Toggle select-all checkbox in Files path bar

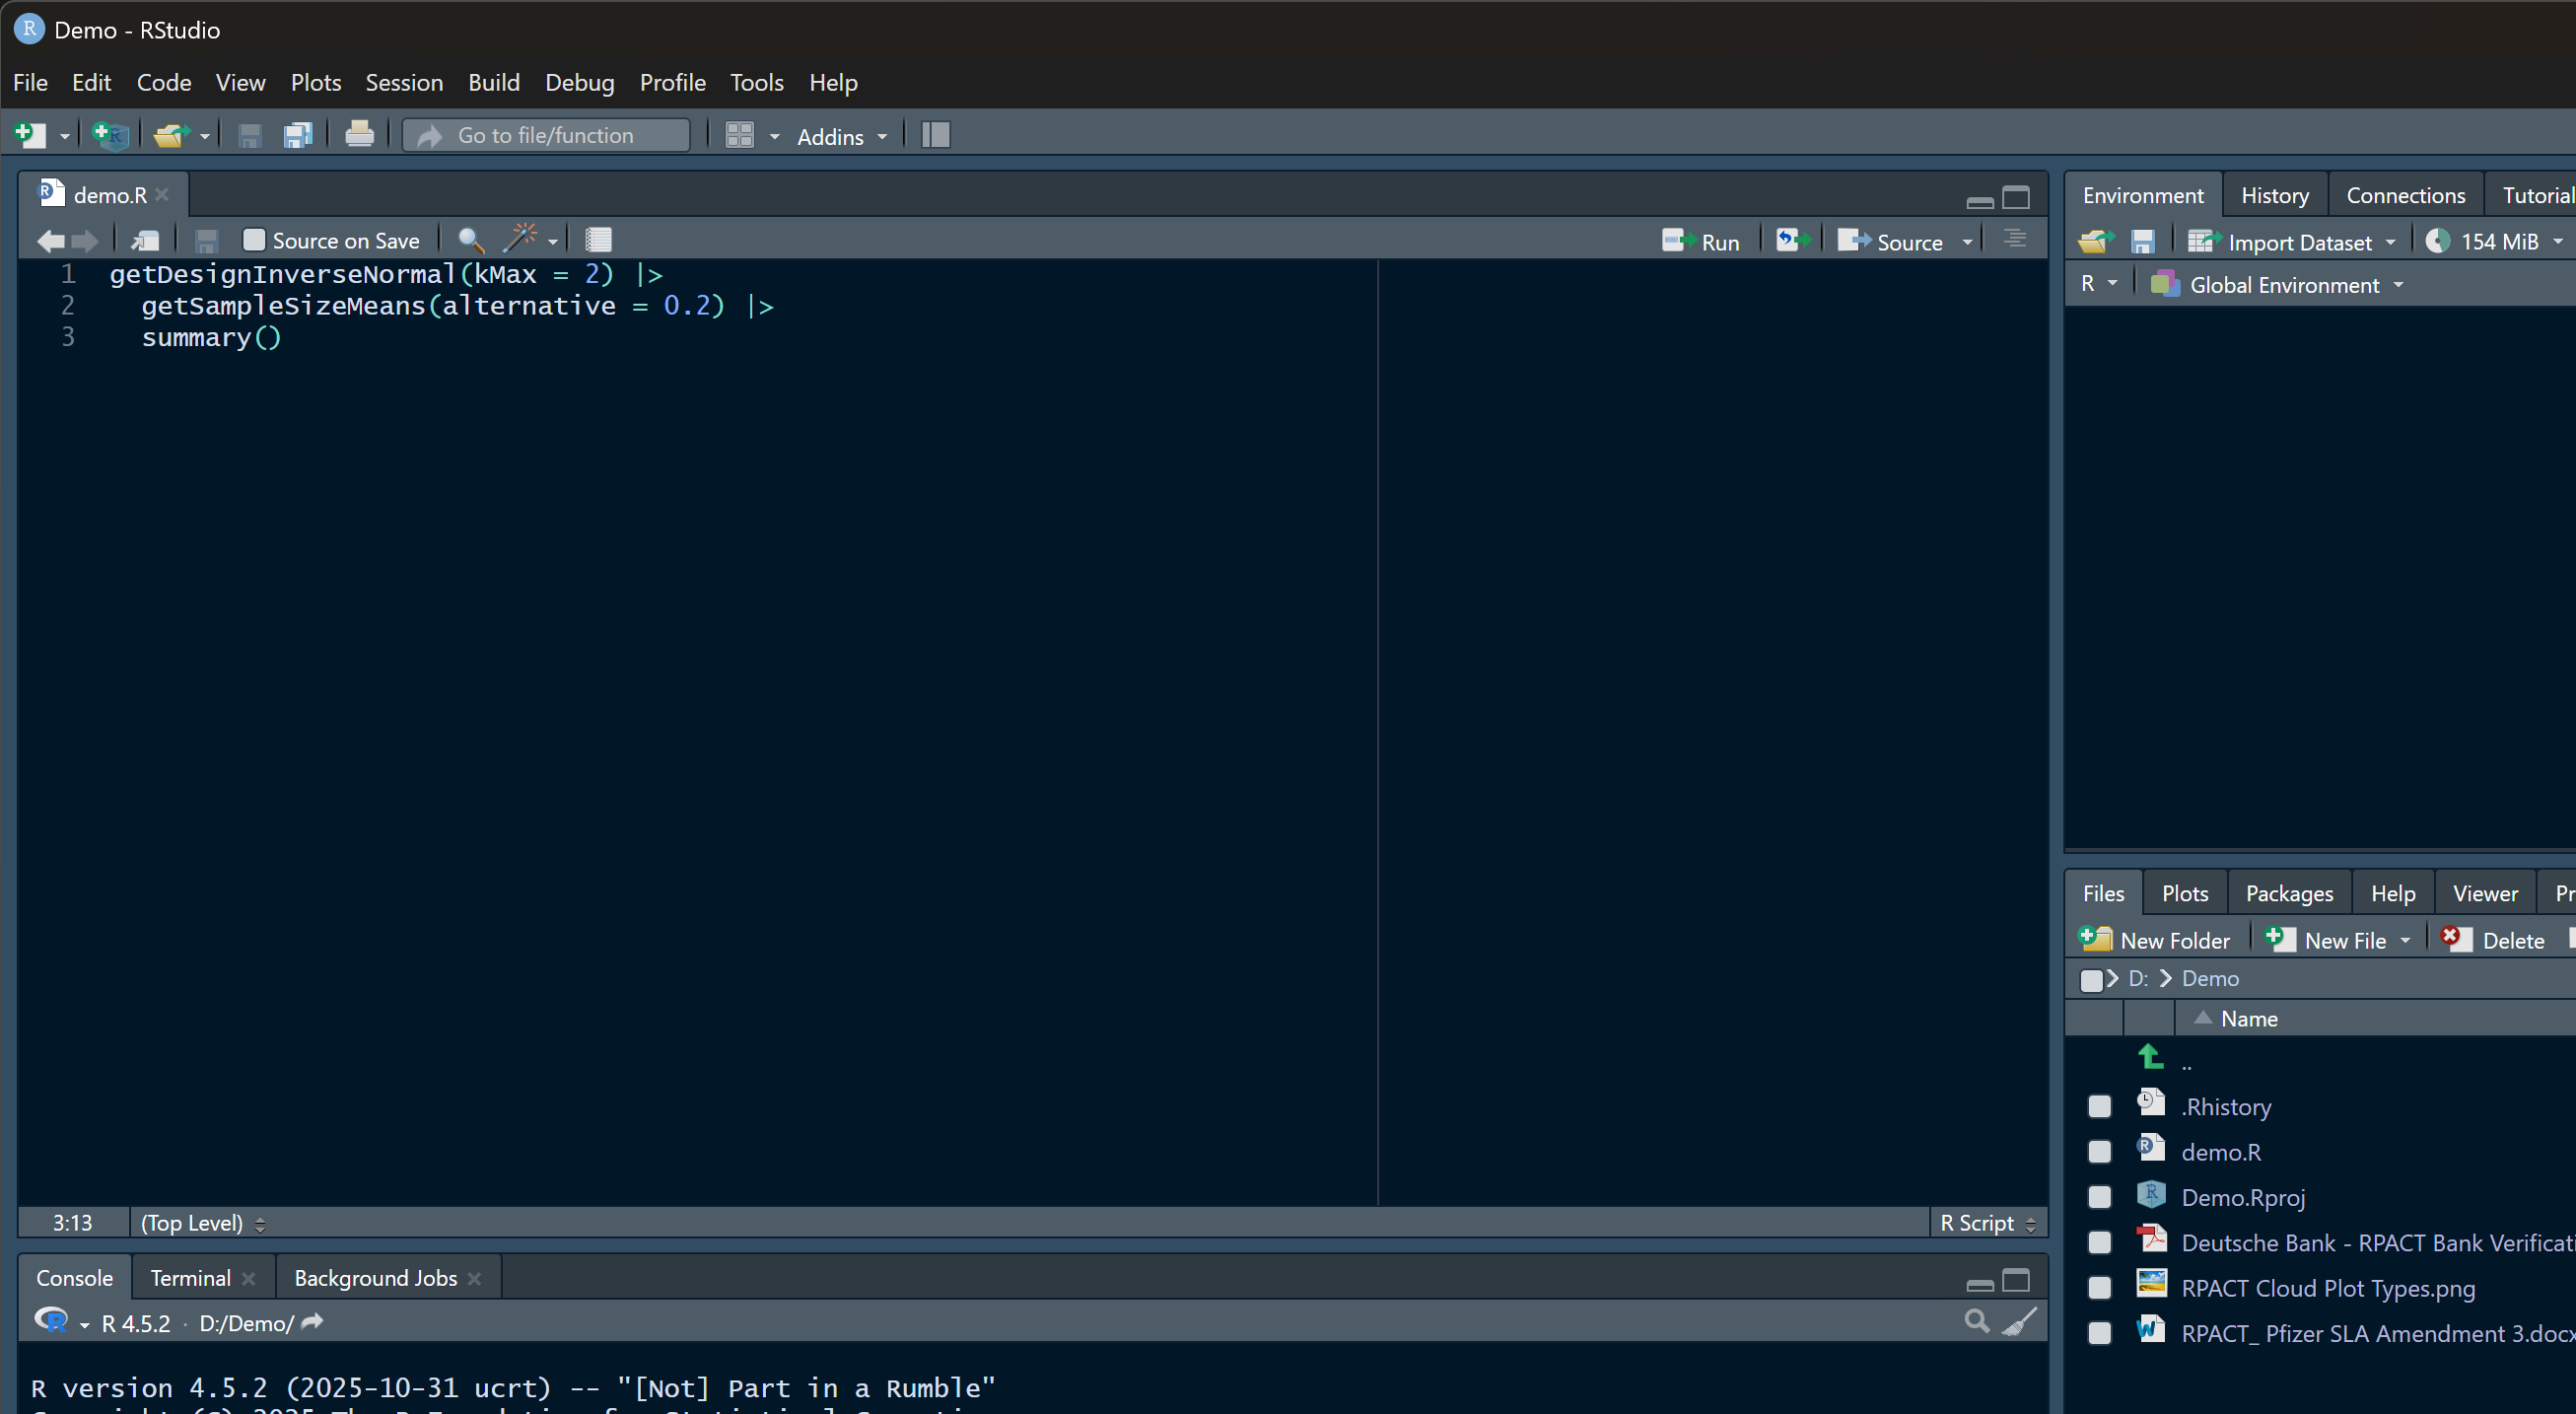(2090, 979)
